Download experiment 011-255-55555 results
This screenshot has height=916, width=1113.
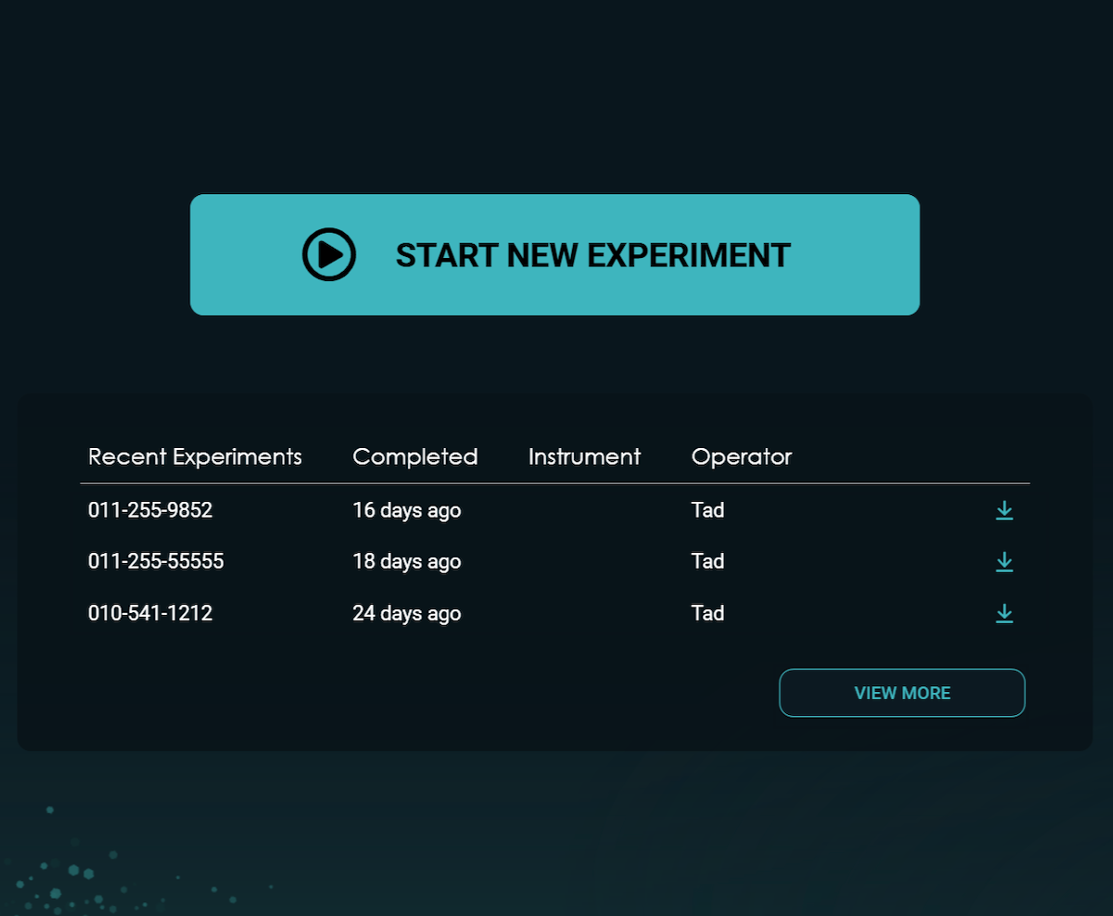coord(1004,562)
